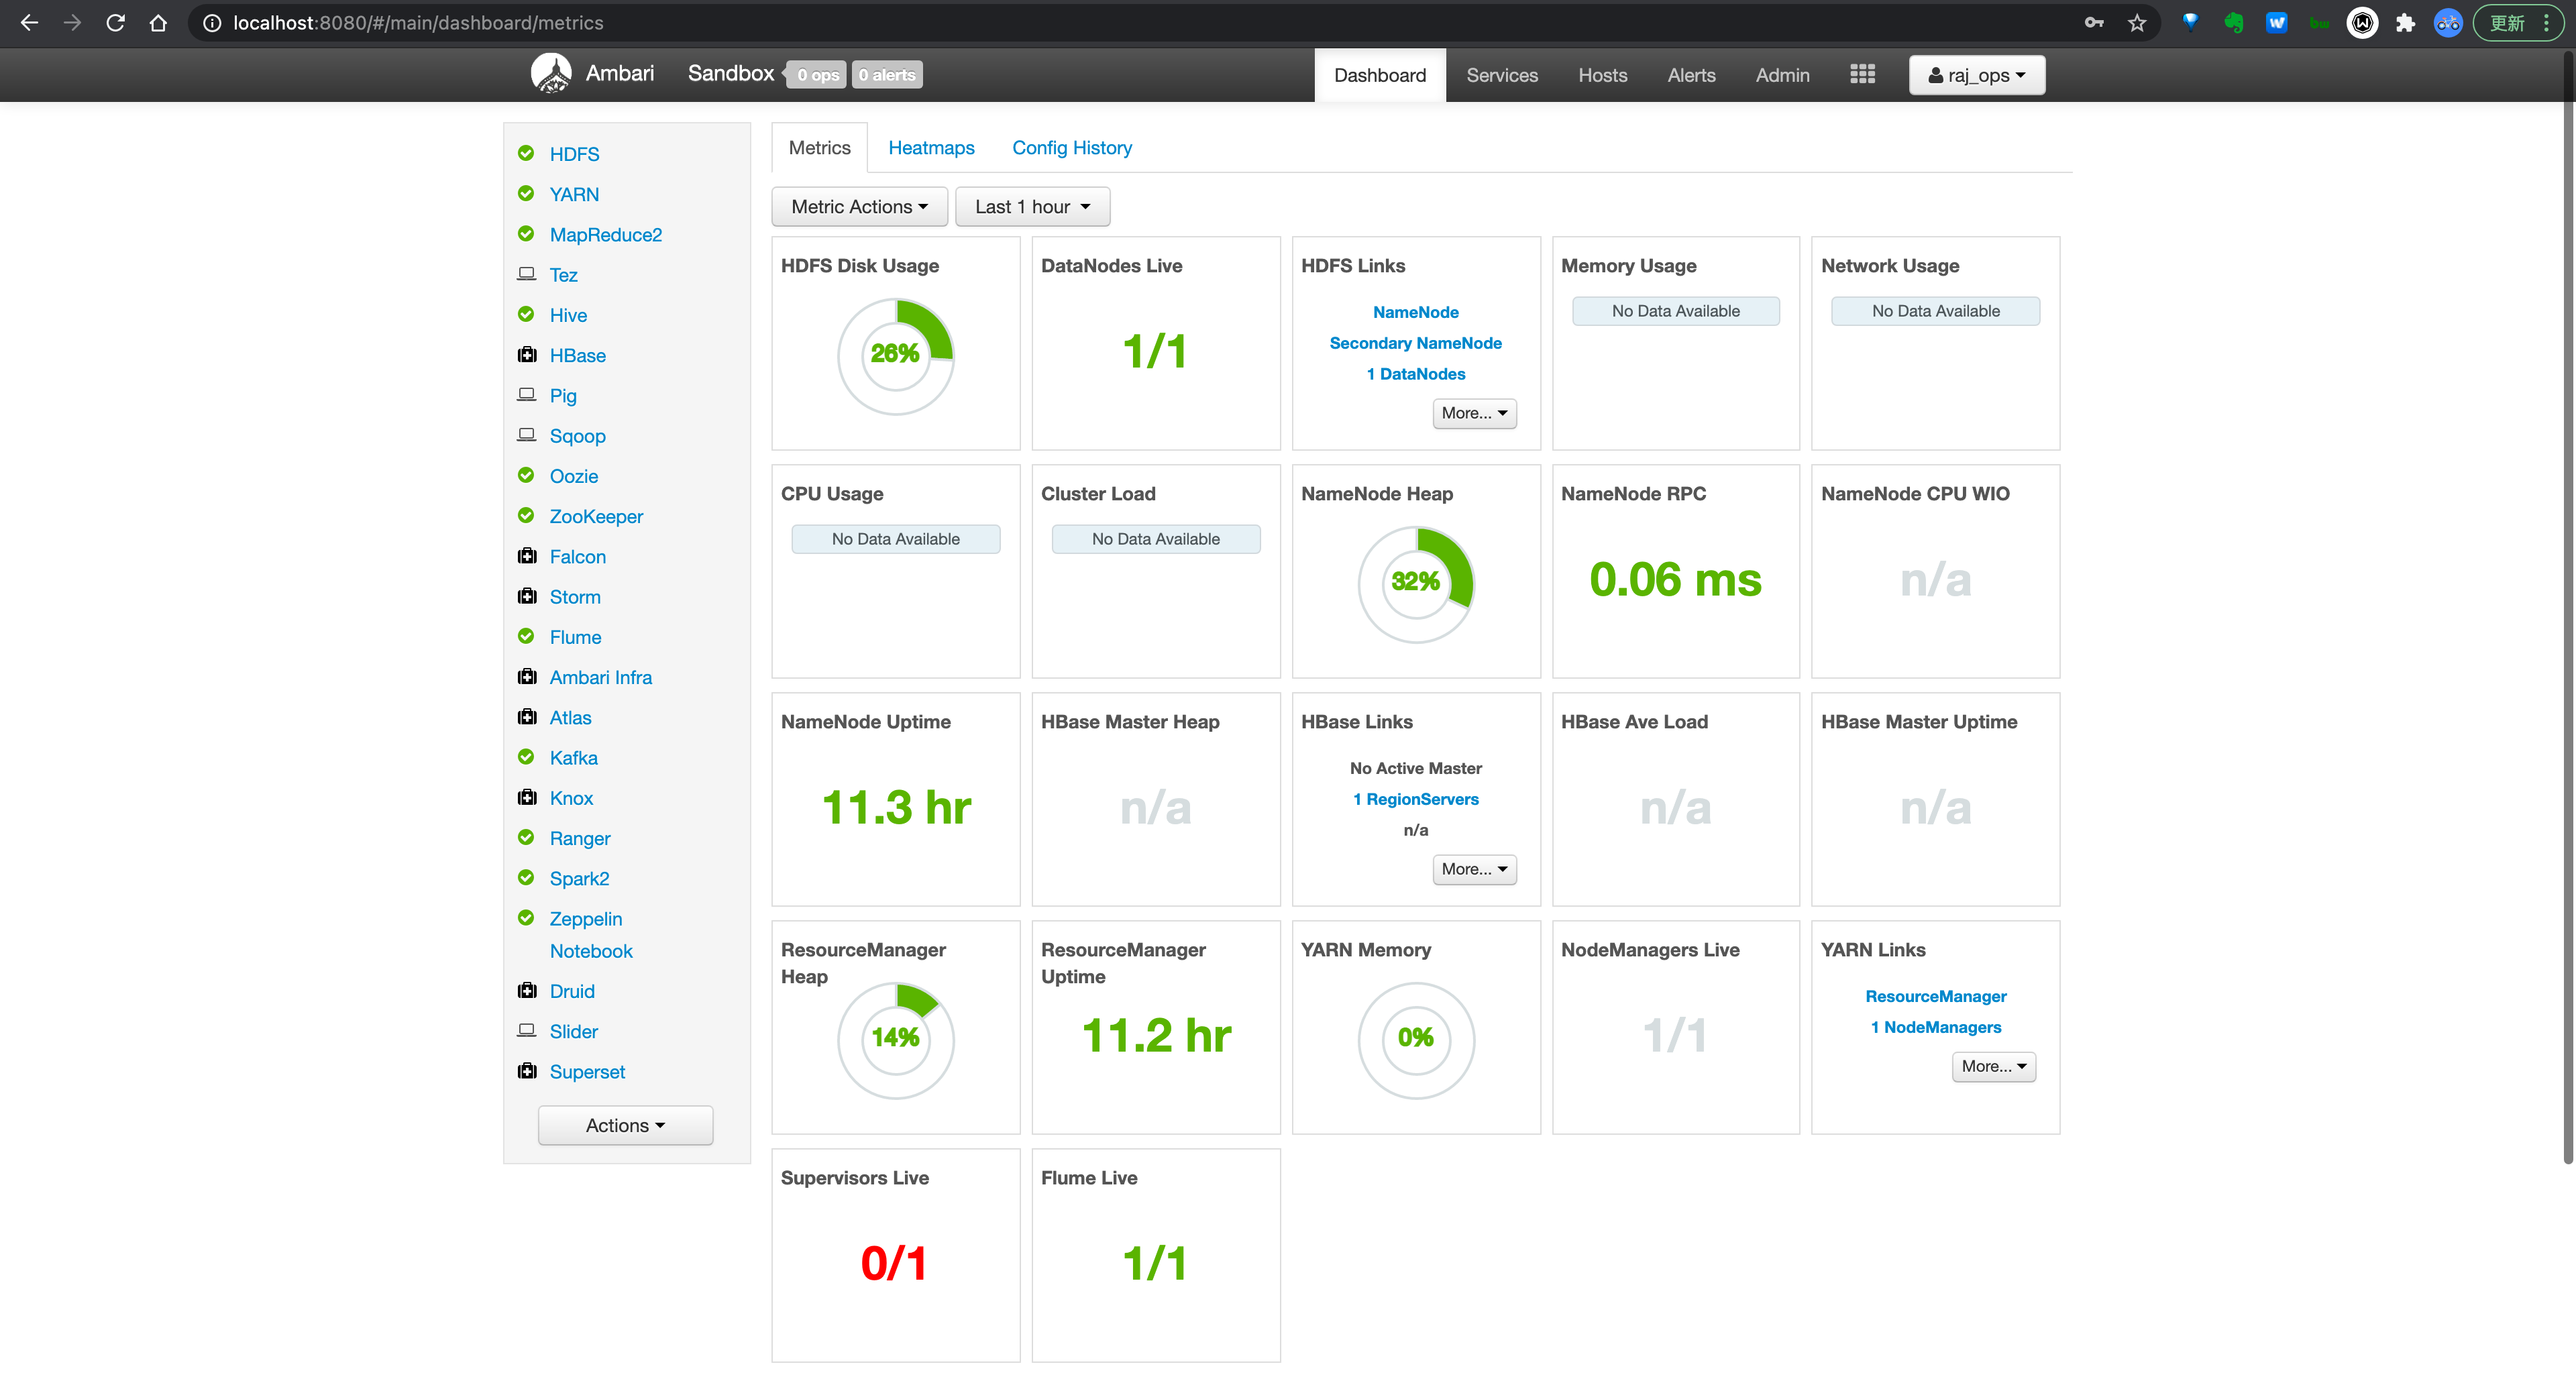Click the browser home icon
The image size is (2576, 1391).
(158, 22)
